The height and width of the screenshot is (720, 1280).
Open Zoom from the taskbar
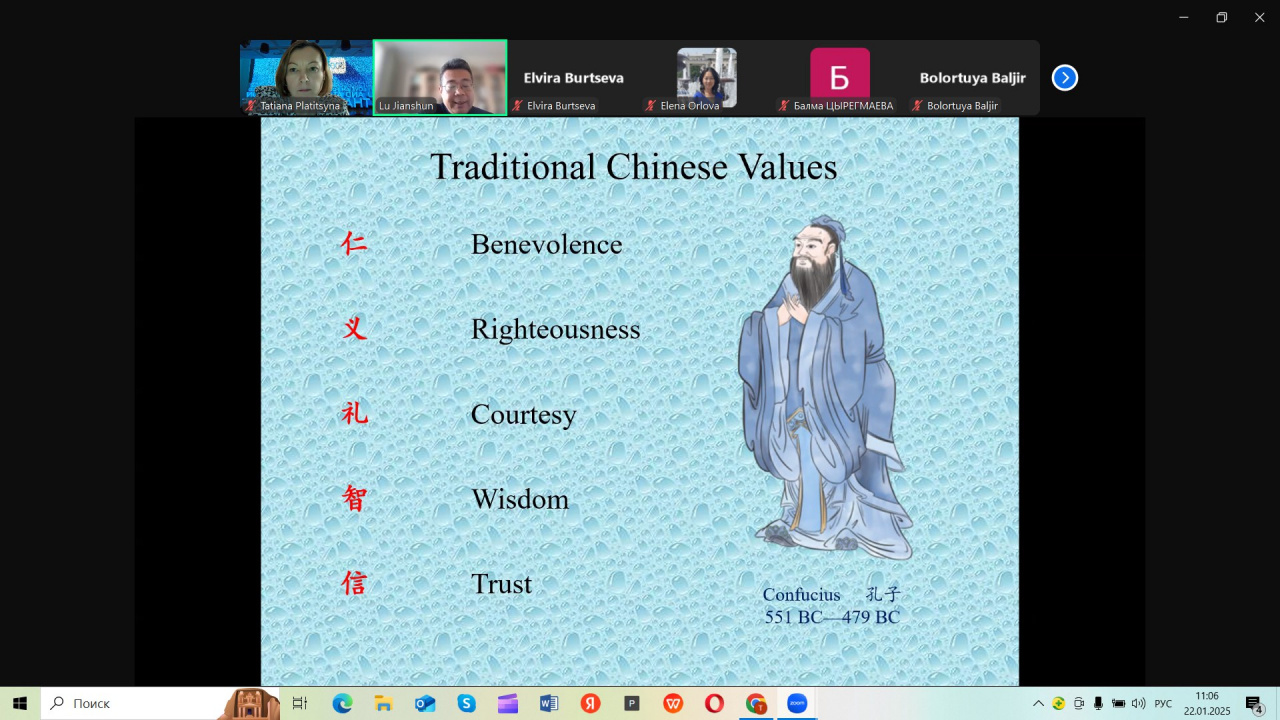coord(797,703)
